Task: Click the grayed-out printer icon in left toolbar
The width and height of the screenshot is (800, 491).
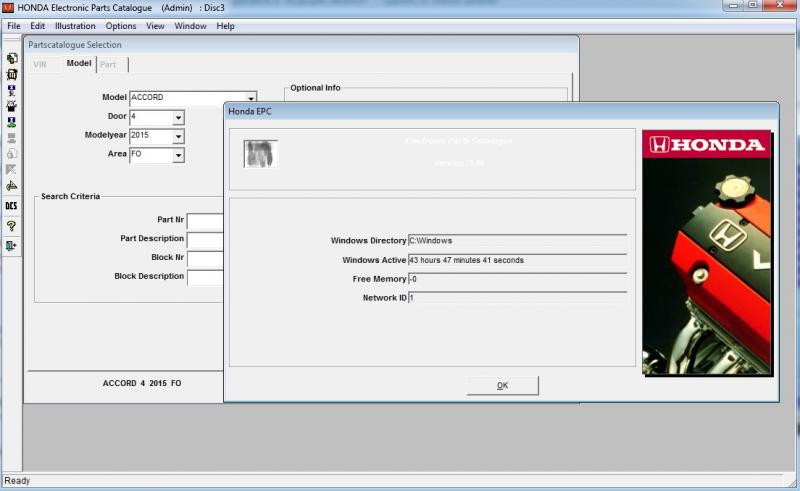Action: click(x=11, y=138)
